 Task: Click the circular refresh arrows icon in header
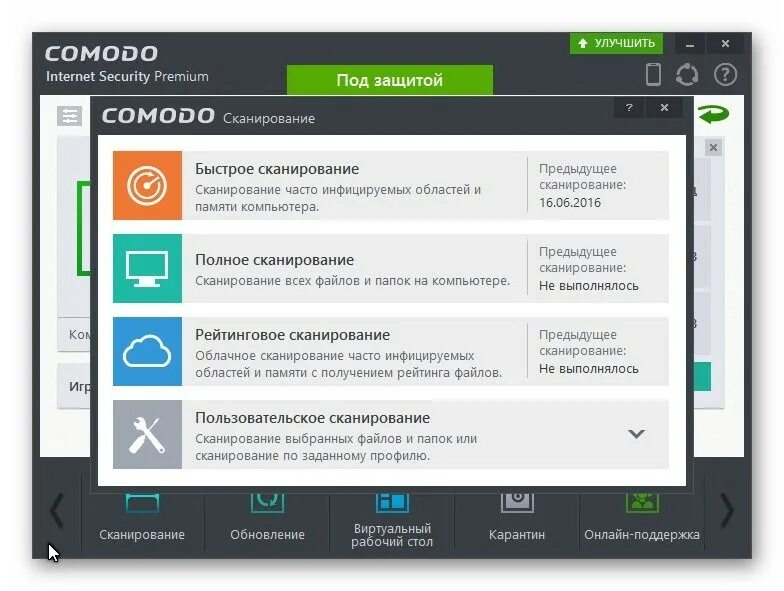point(687,75)
